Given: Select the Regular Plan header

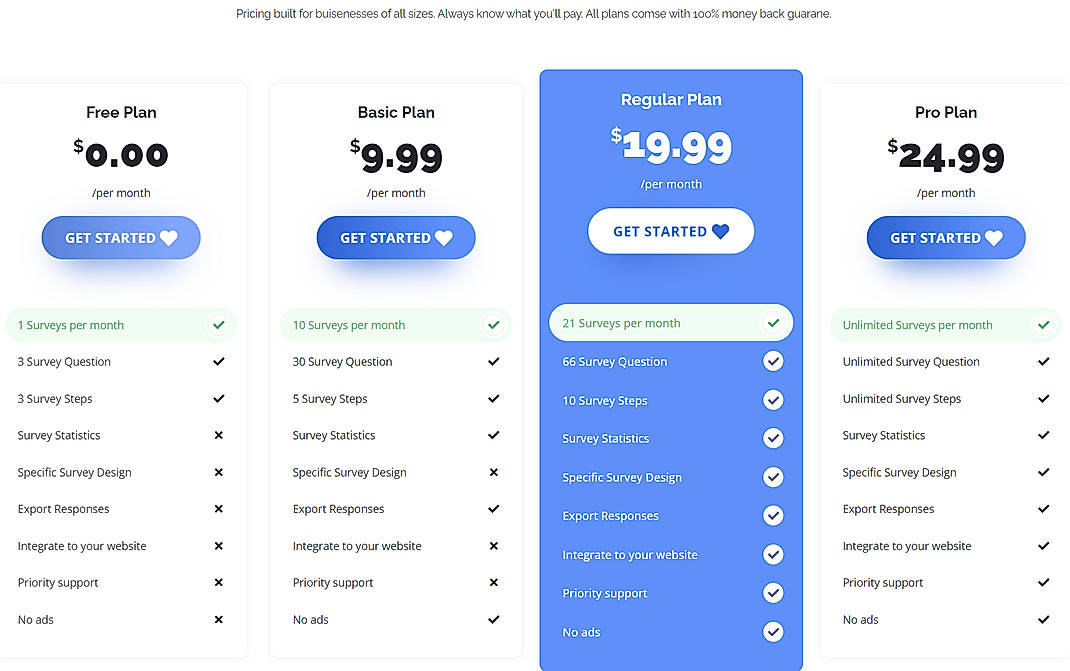Looking at the screenshot, I should coord(671,99).
